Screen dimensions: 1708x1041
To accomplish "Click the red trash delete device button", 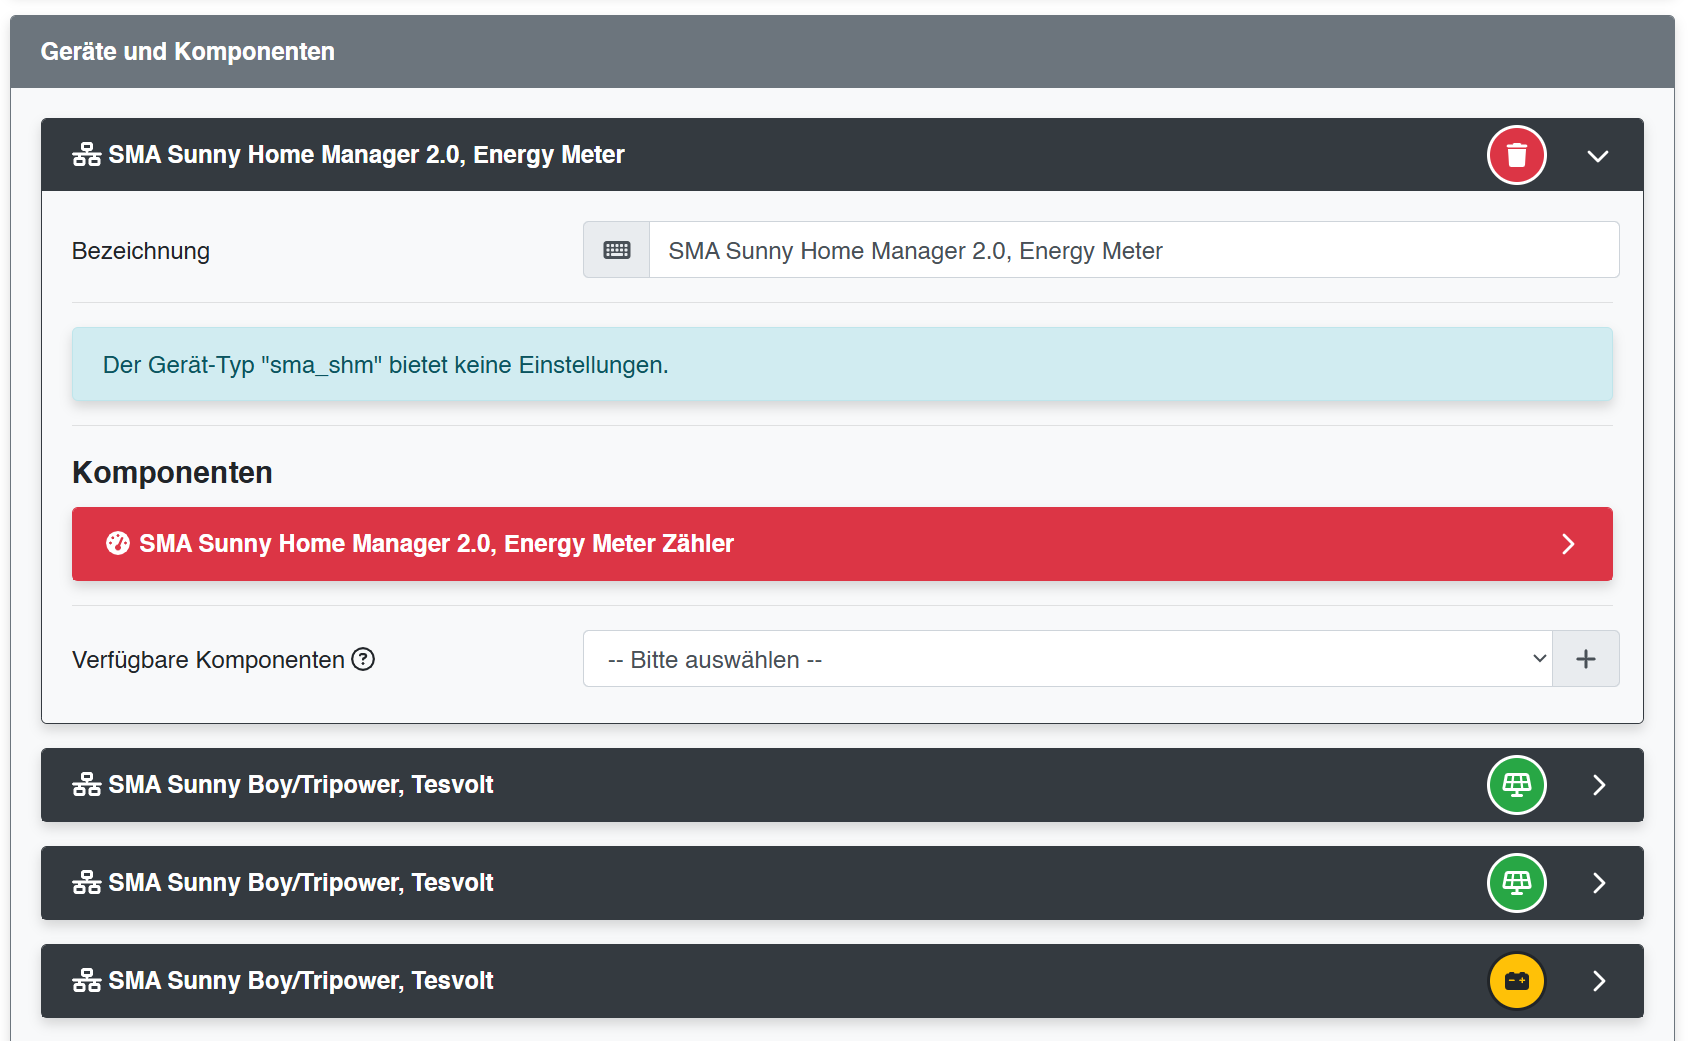I will tap(1516, 155).
